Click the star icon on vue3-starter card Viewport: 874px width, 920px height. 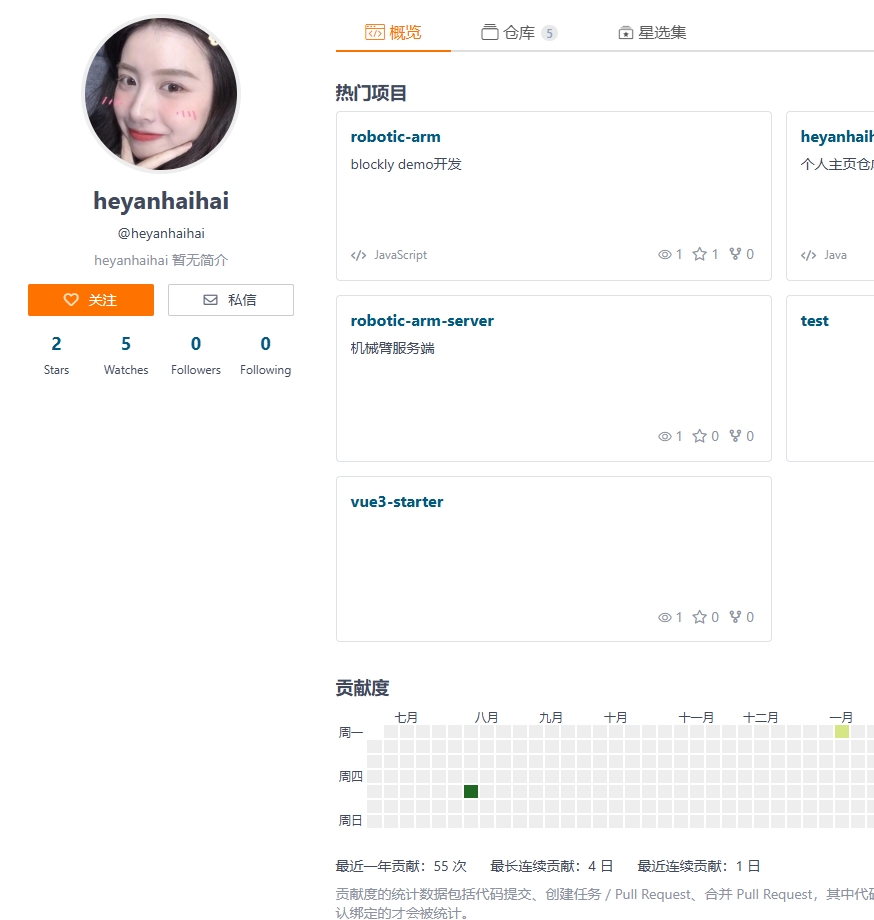click(699, 617)
